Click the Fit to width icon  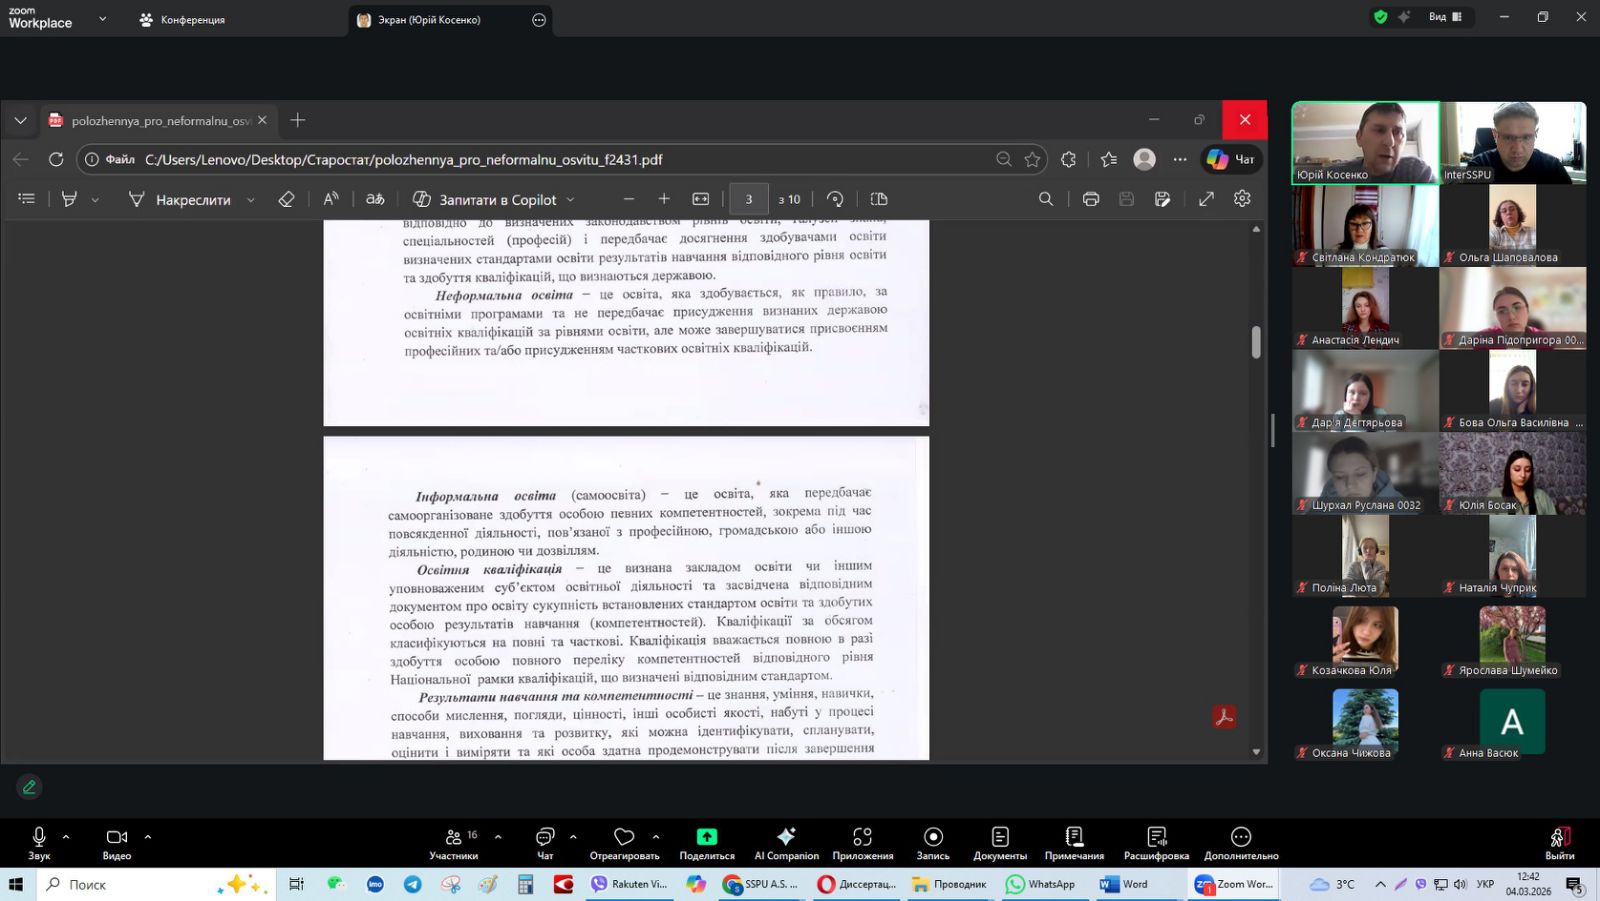tap(701, 199)
